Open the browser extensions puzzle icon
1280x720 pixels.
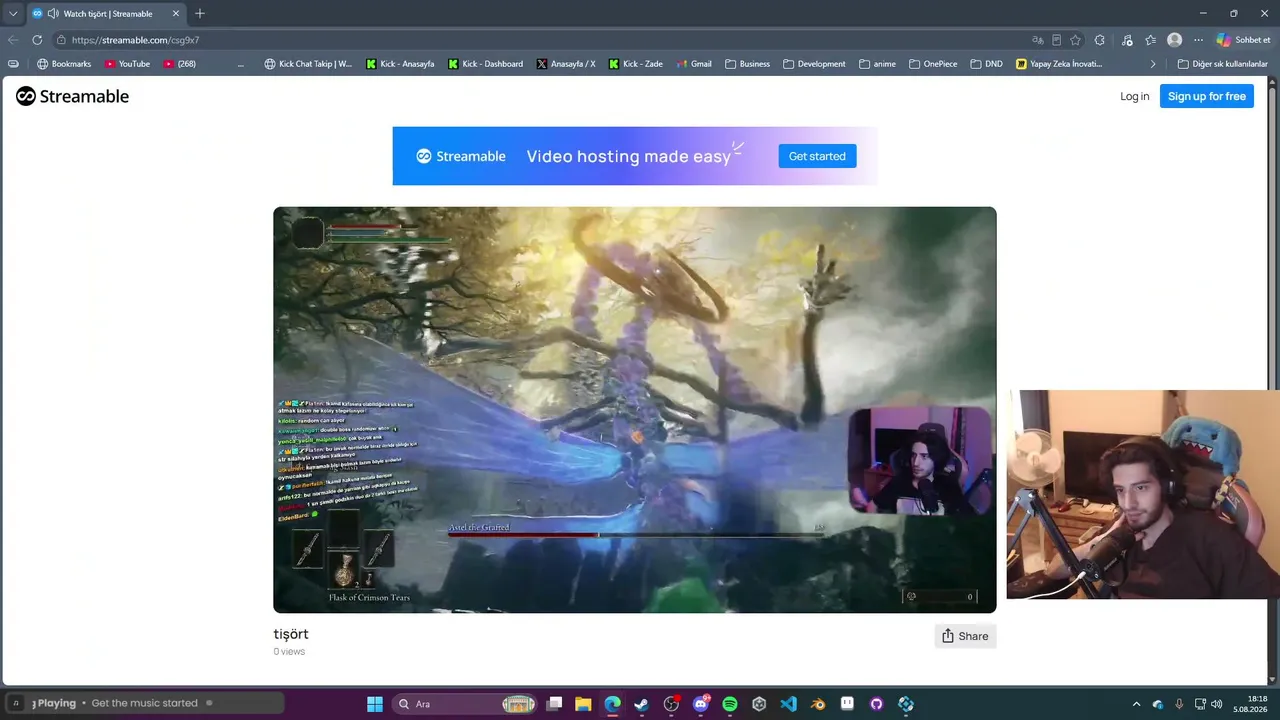click(1100, 40)
